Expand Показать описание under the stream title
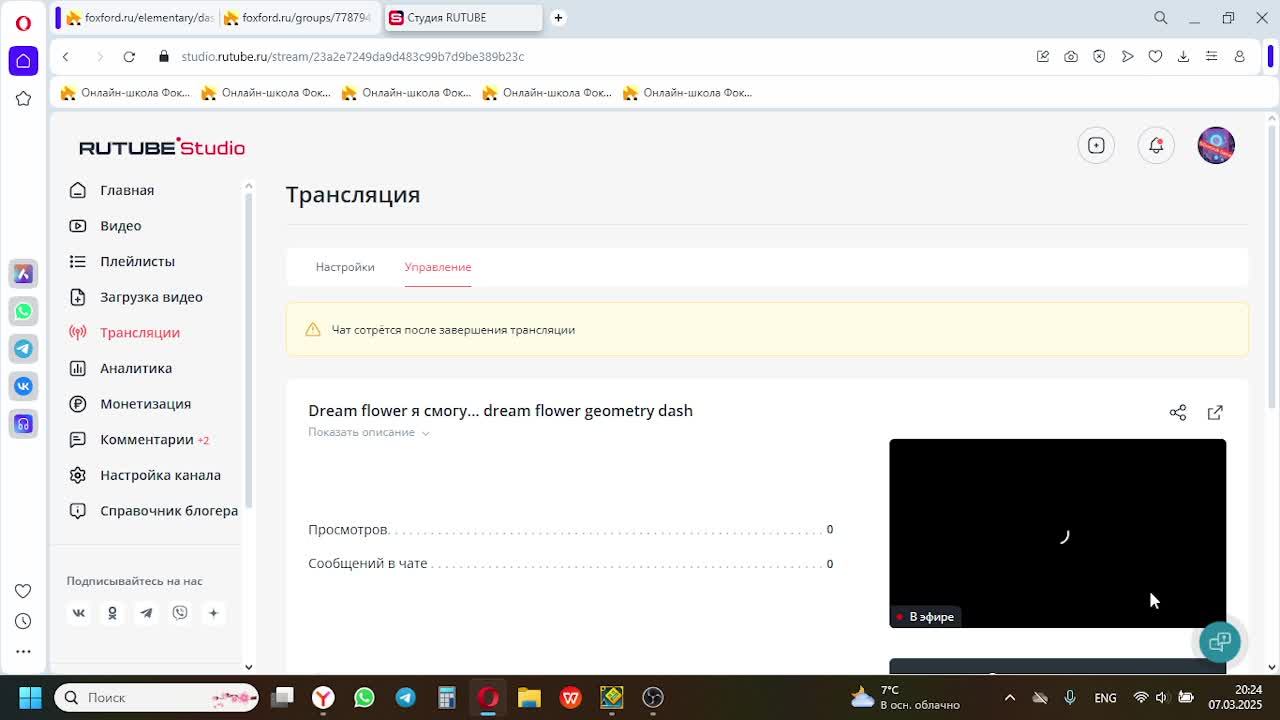 [x=369, y=432]
